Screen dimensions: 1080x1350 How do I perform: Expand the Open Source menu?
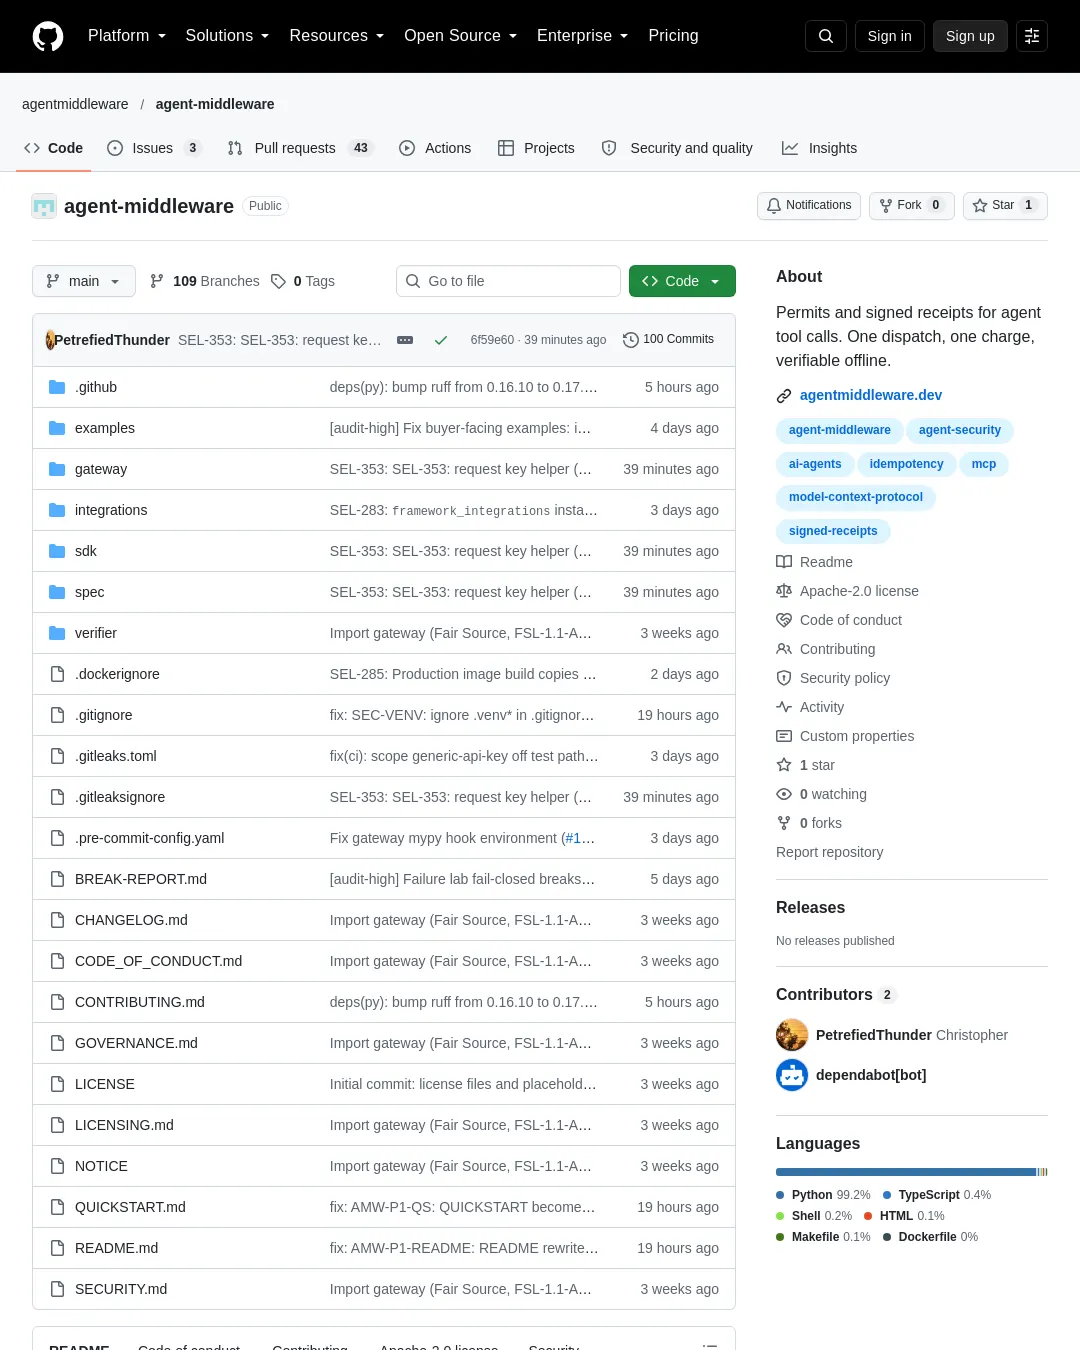pyautogui.click(x=460, y=36)
